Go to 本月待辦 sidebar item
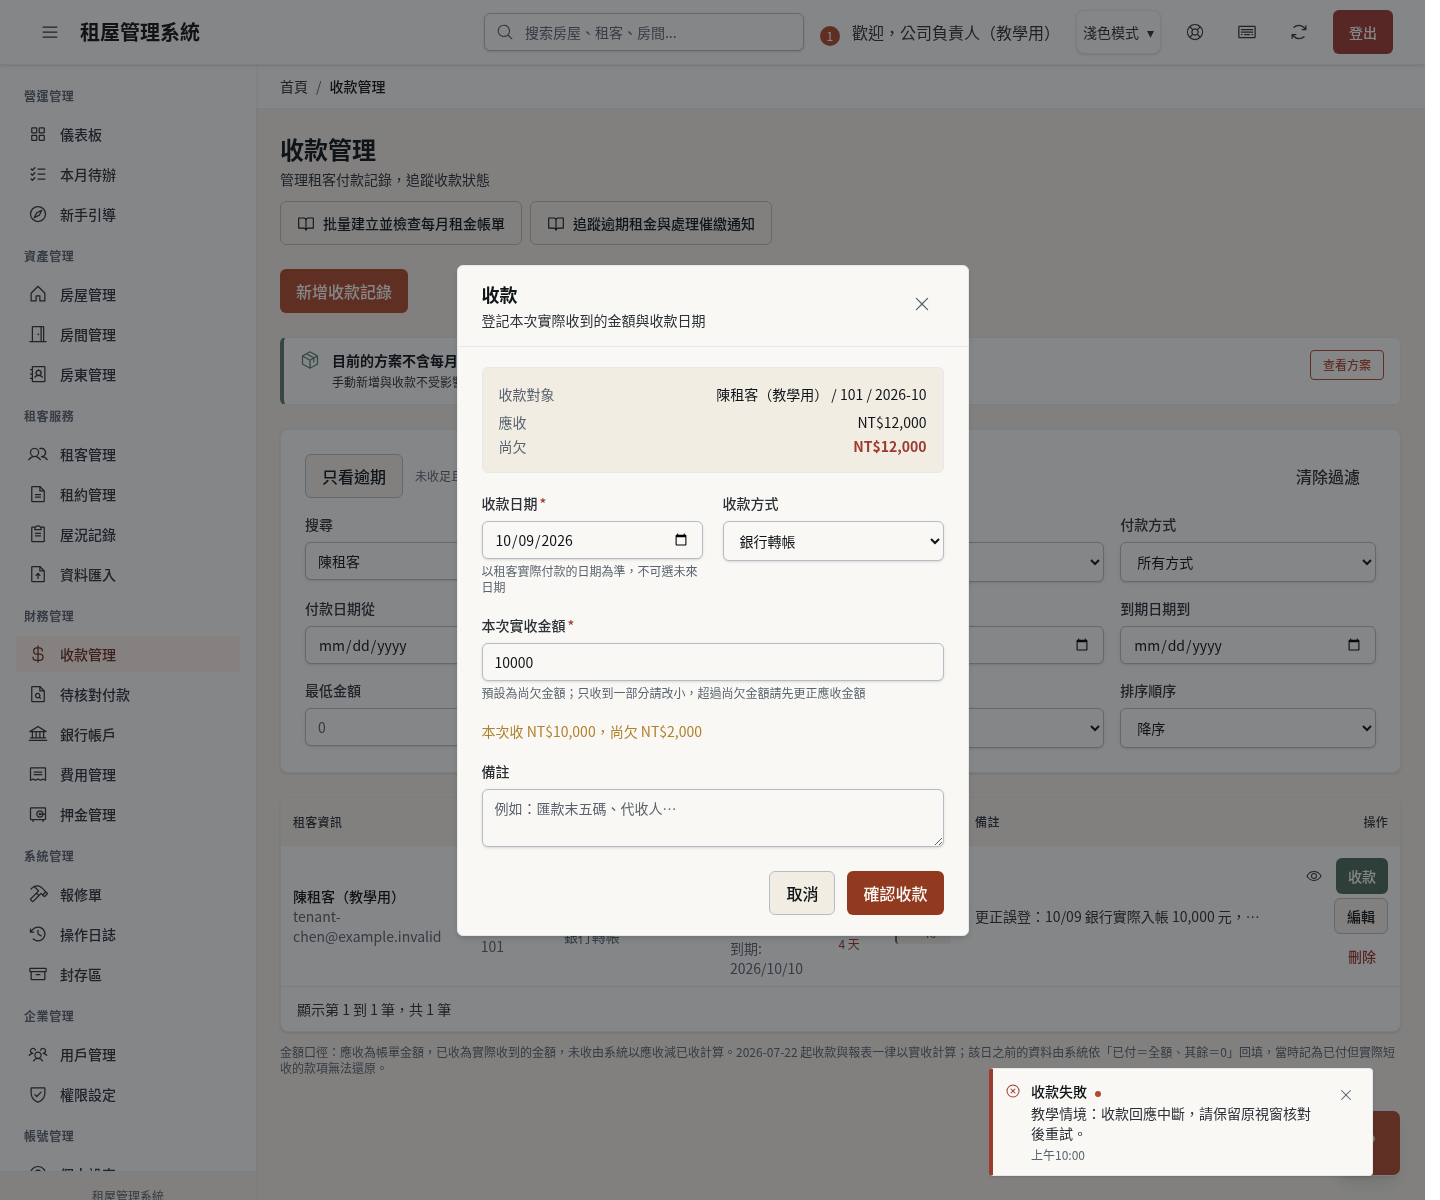Viewport: 1440px width, 1200px height. (x=128, y=175)
